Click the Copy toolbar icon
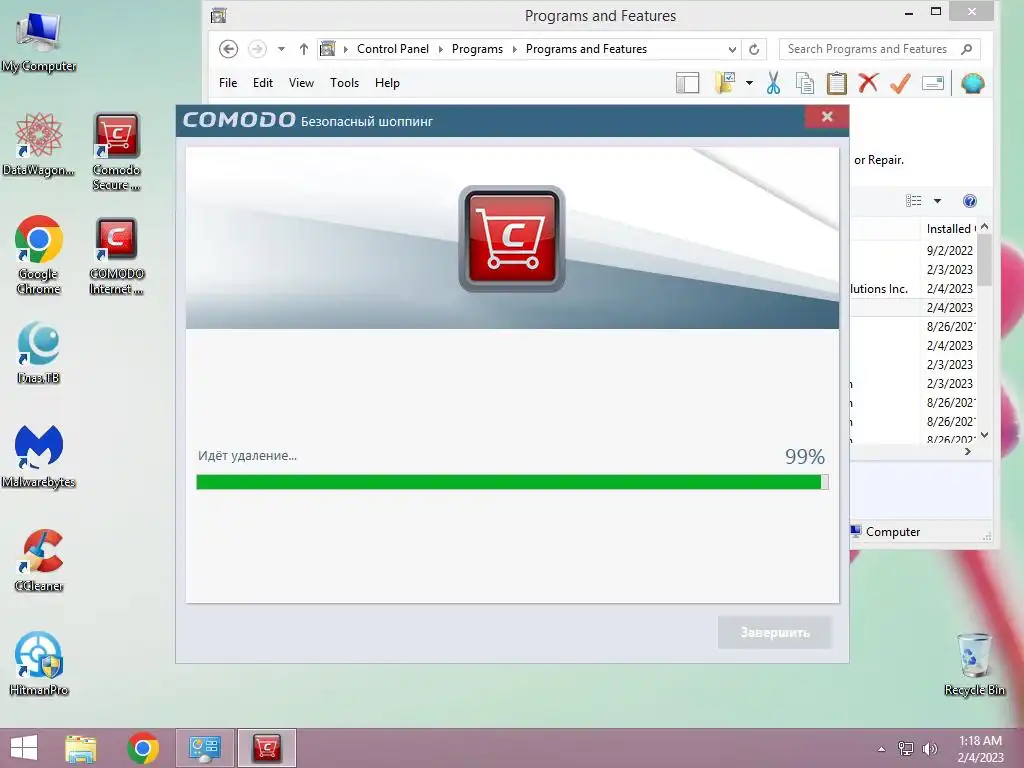This screenshot has width=1024, height=768. click(805, 83)
